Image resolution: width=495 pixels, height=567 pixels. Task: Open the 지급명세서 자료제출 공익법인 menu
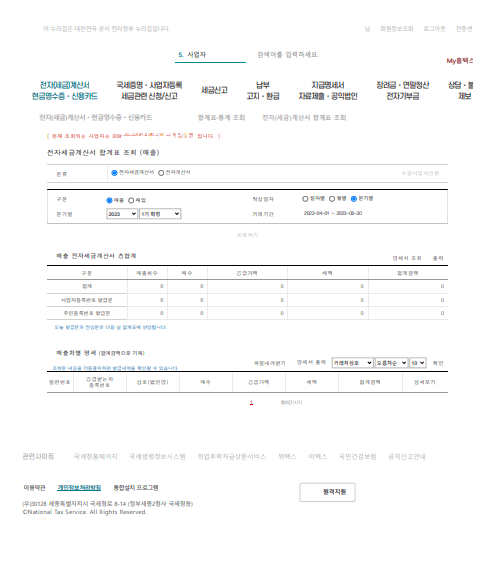(x=328, y=90)
